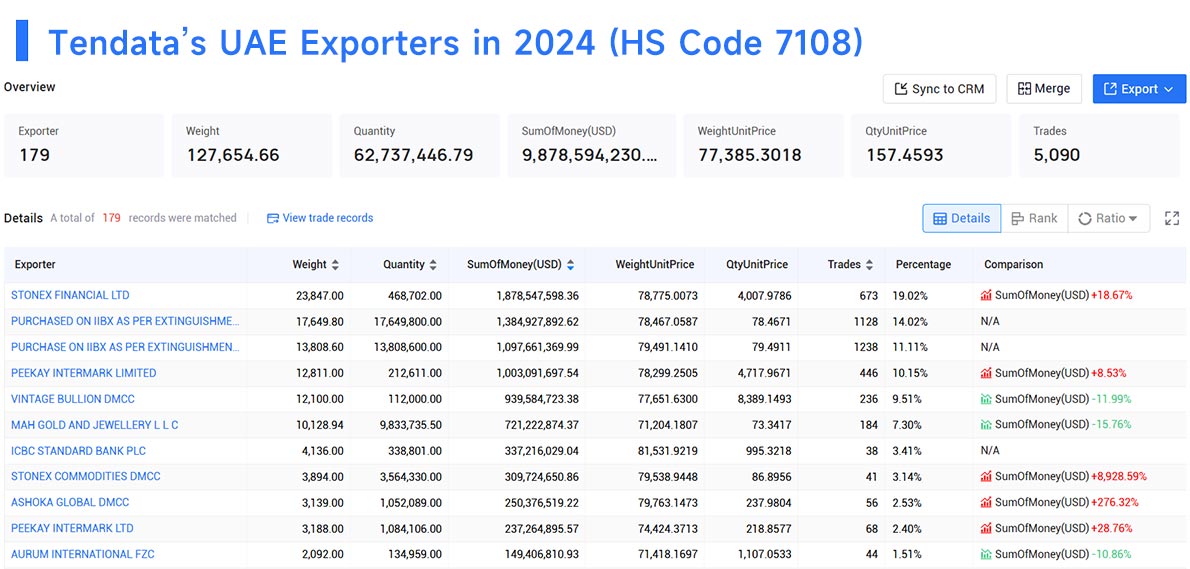Select the 19.02% percentage cell

(911, 295)
